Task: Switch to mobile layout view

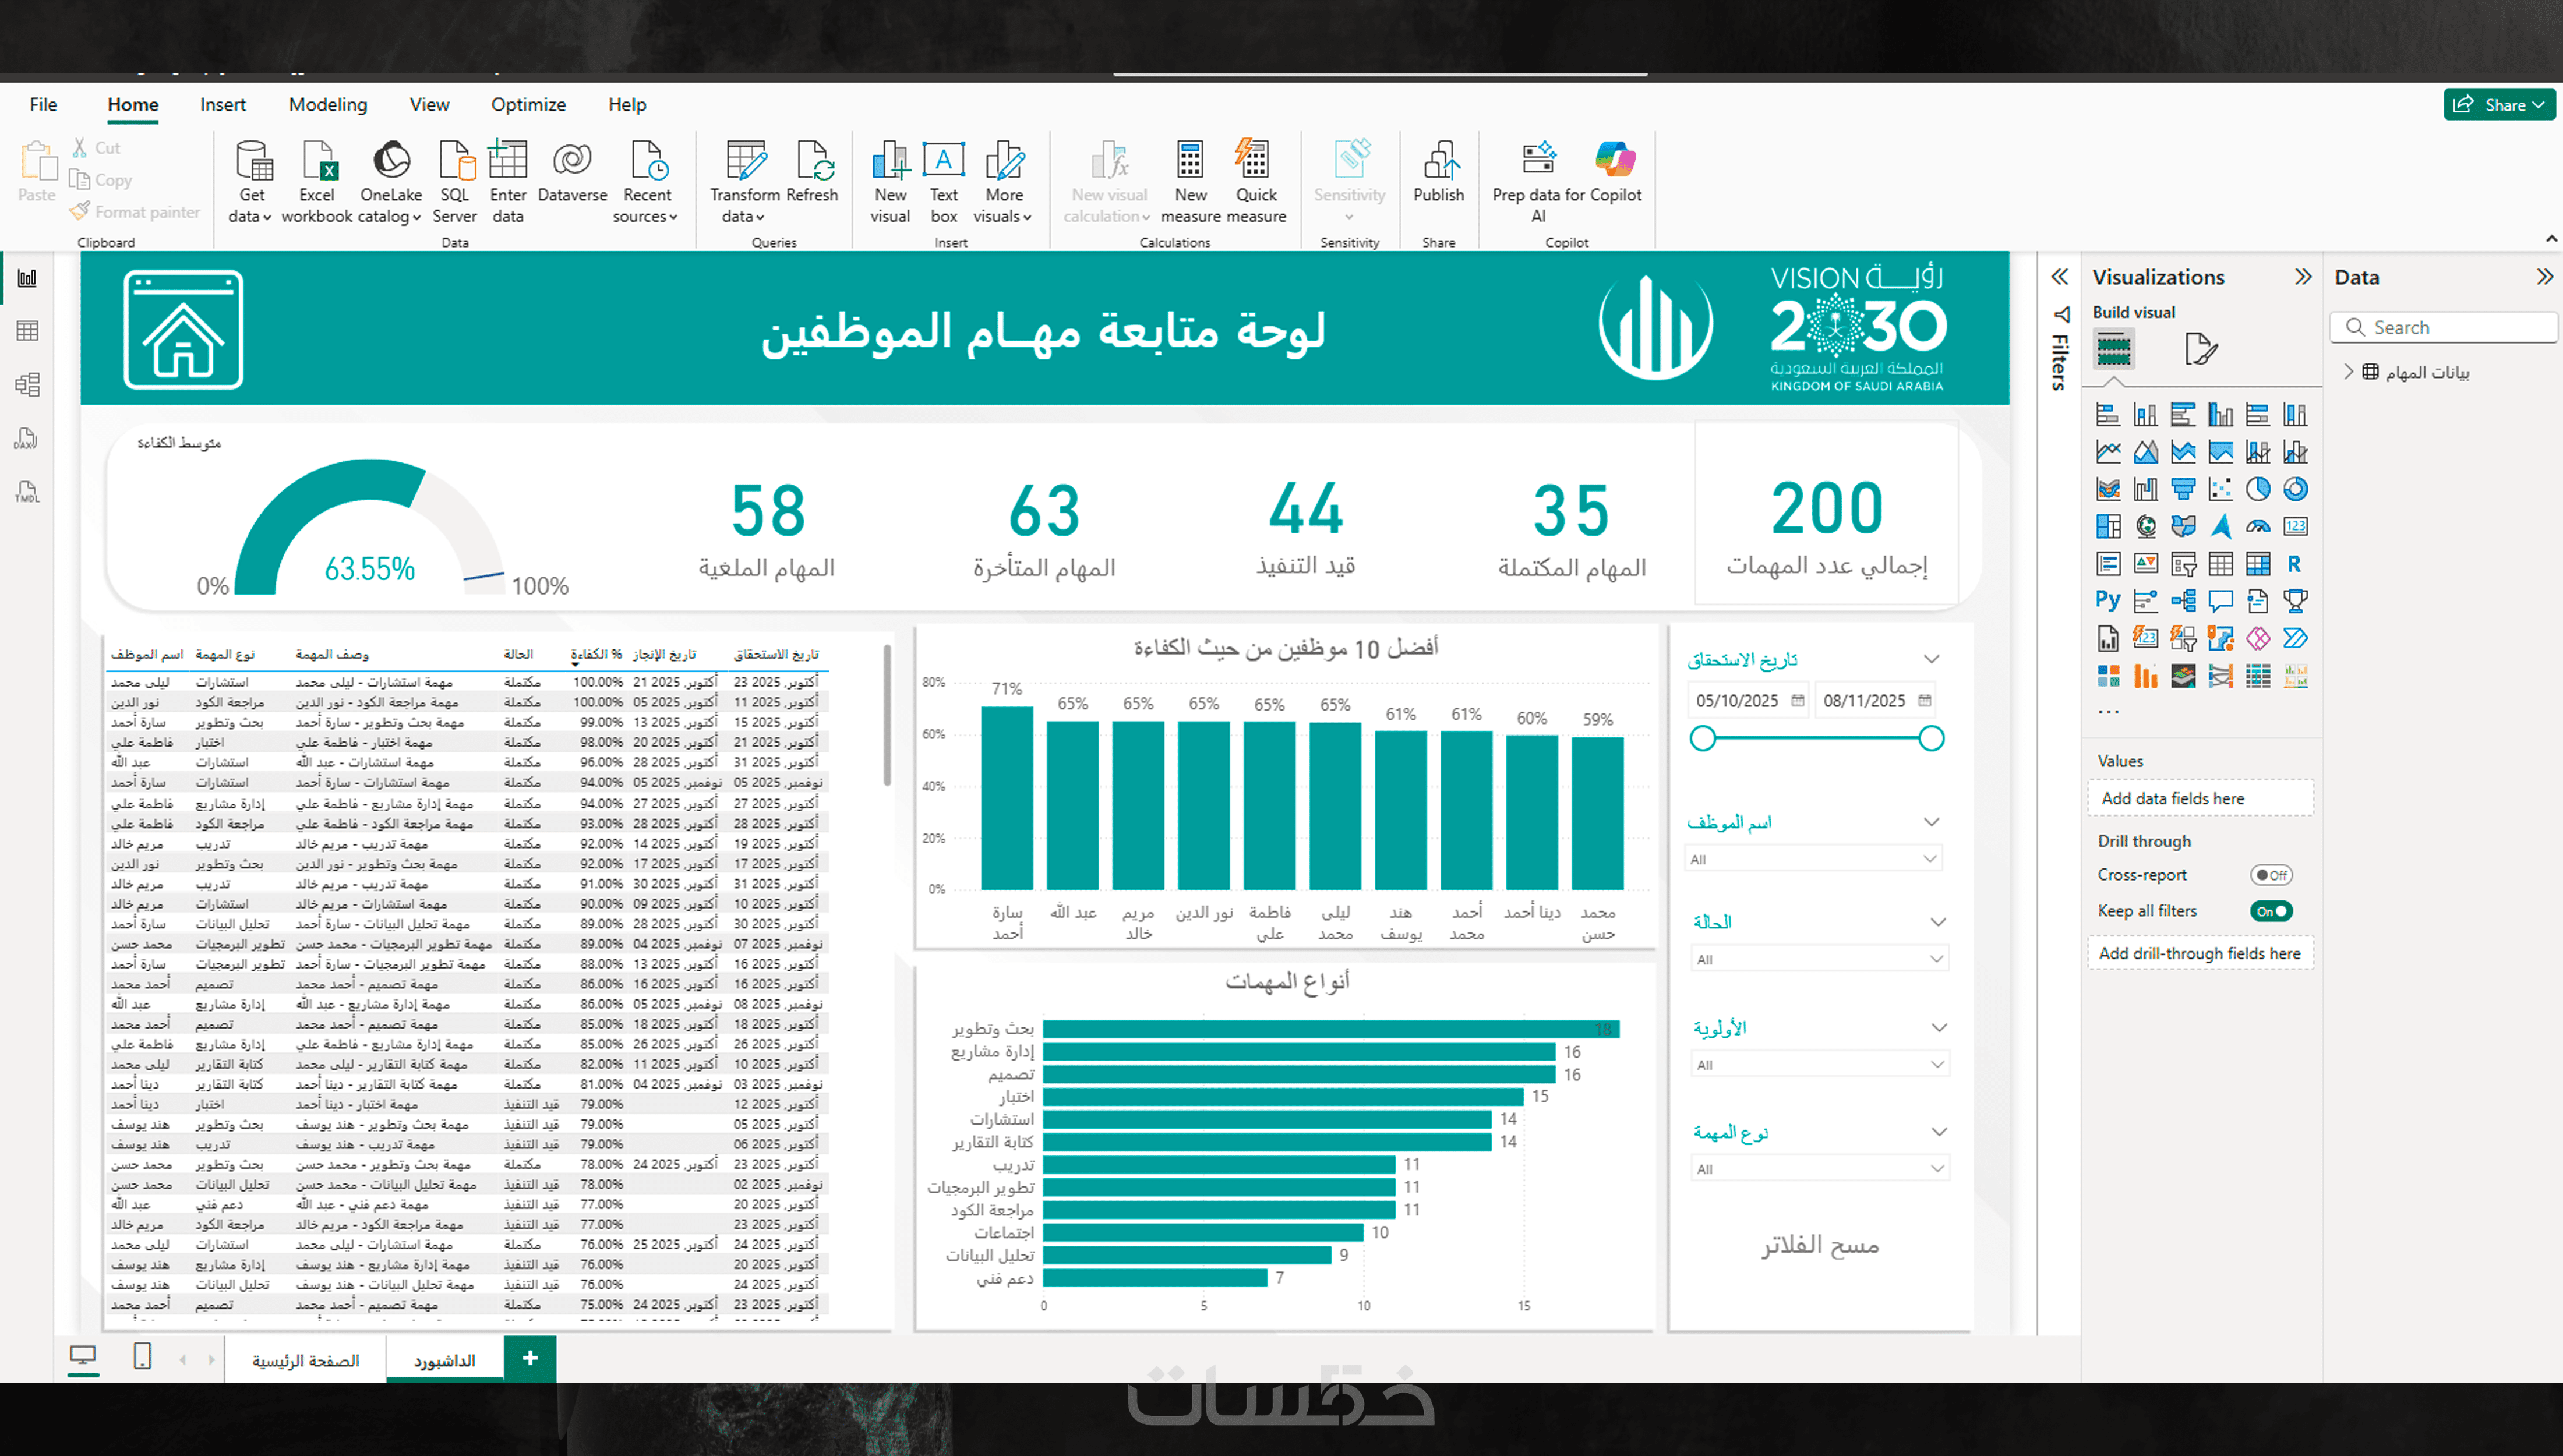Action: (x=142, y=1357)
